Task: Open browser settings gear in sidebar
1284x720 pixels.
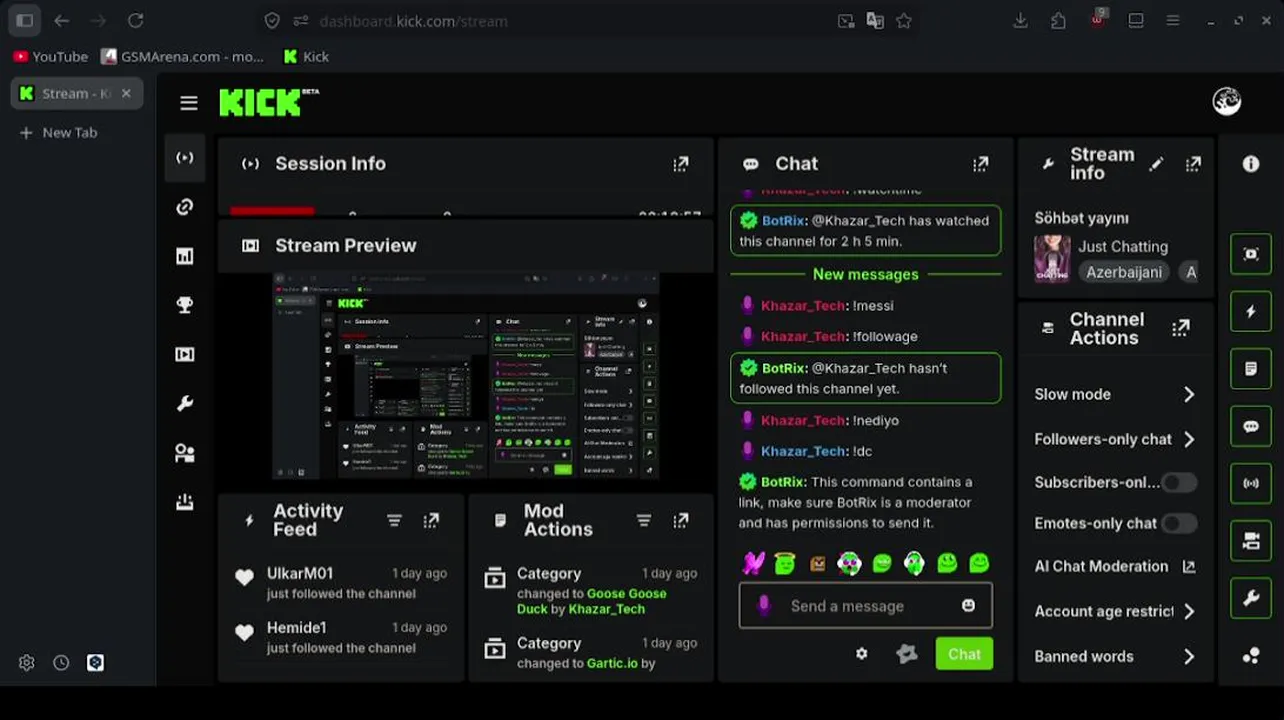Action: click(27, 663)
